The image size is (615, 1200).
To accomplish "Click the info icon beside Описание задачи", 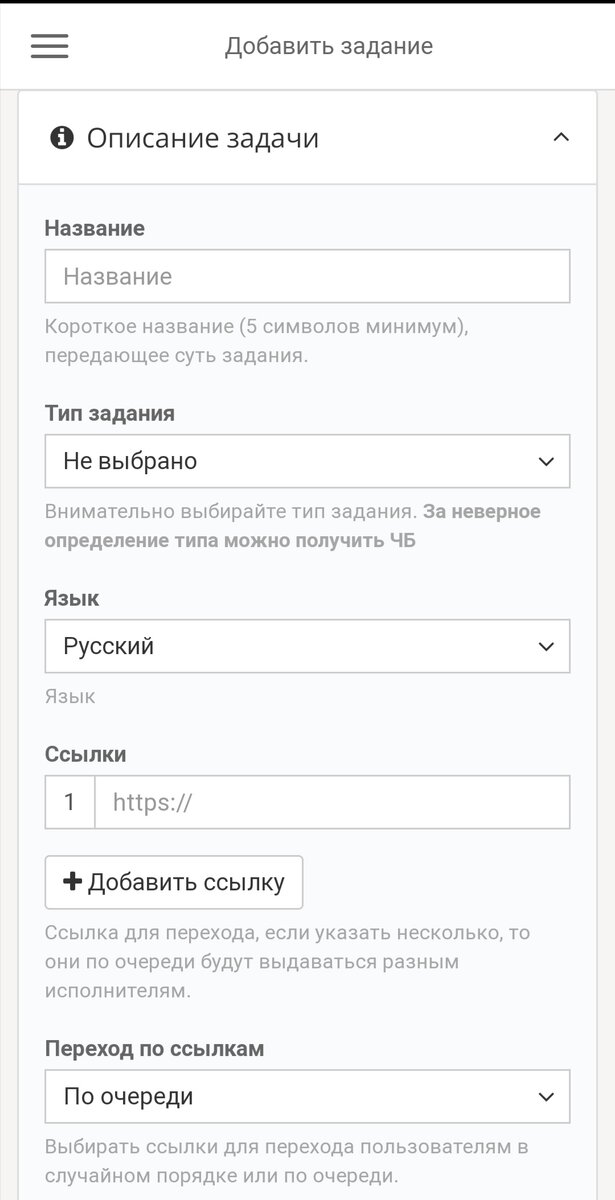I will (x=62, y=138).
